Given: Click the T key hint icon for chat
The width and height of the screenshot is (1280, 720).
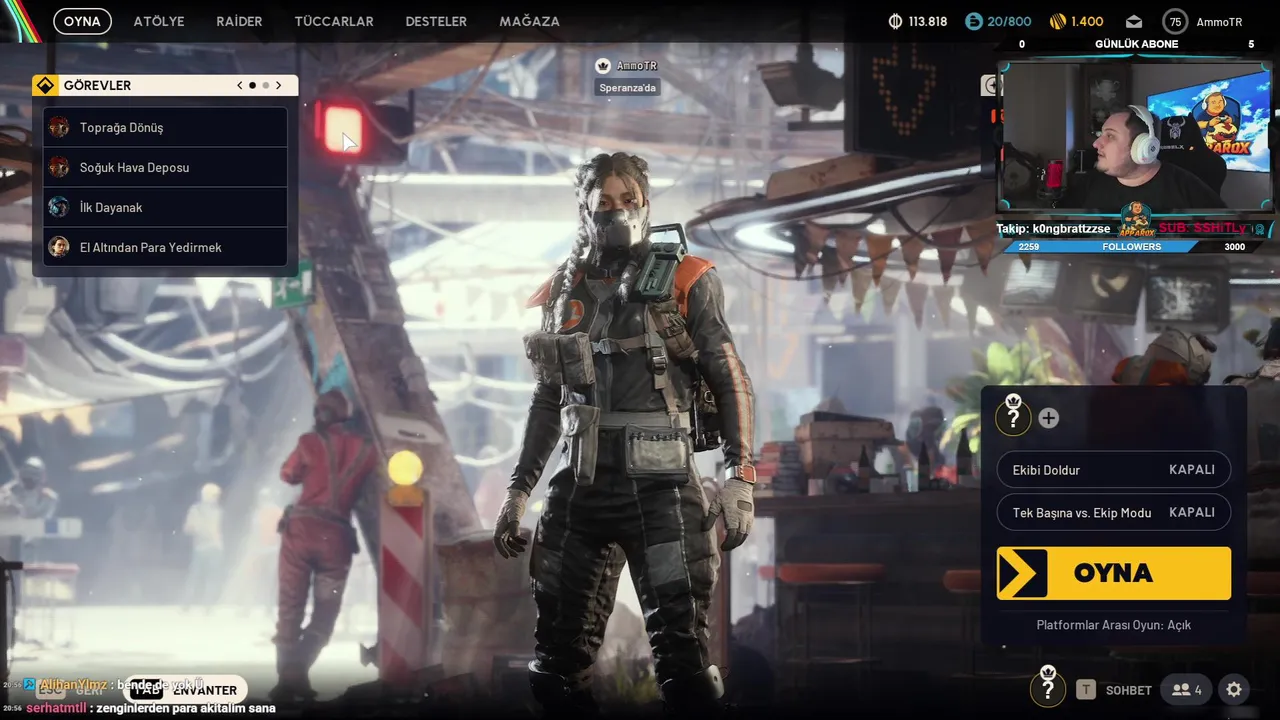Looking at the screenshot, I should 1086,689.
